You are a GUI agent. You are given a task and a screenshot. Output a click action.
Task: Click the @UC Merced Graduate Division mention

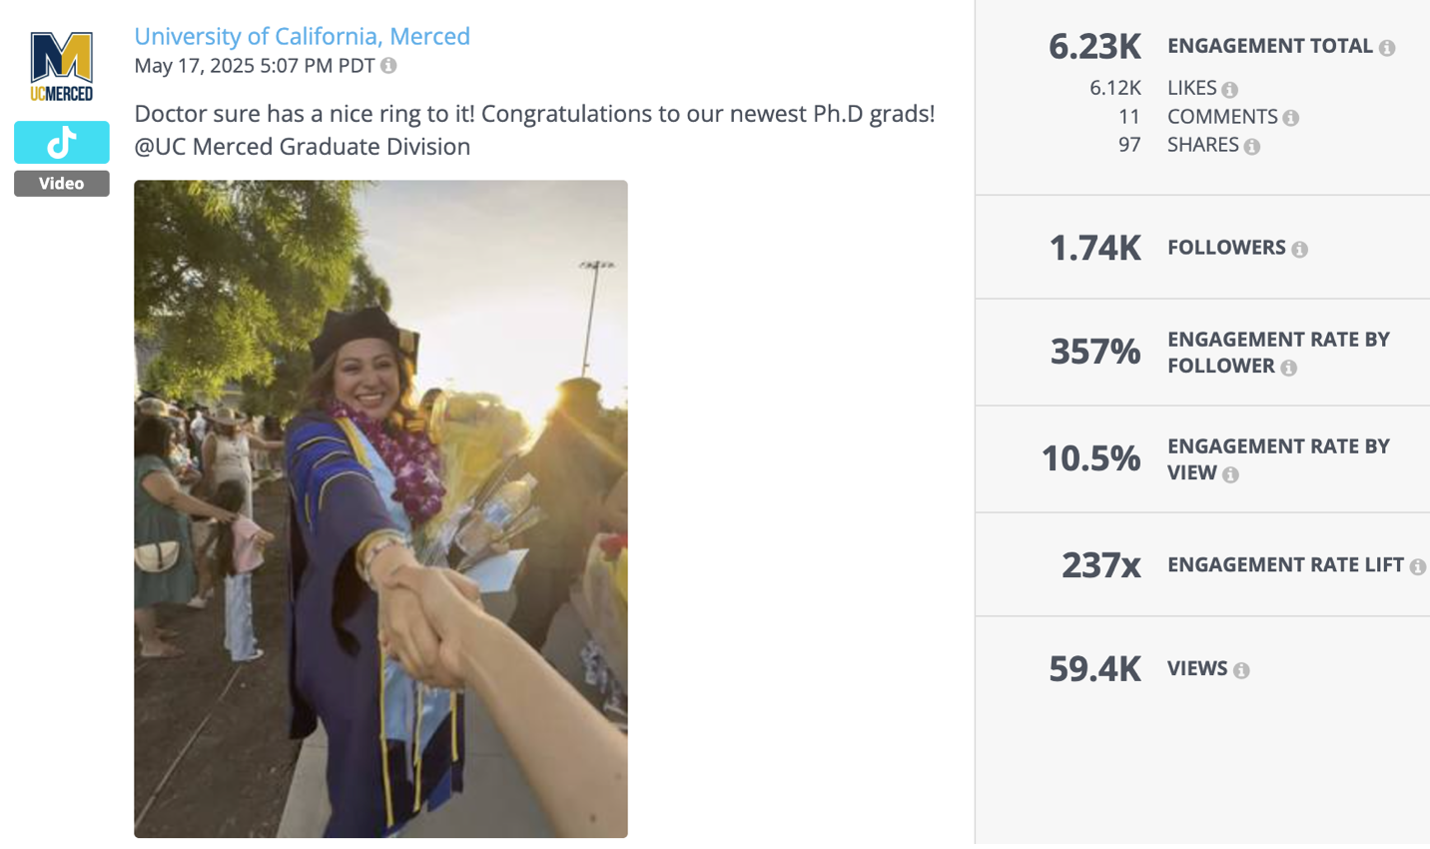point(302,146)
